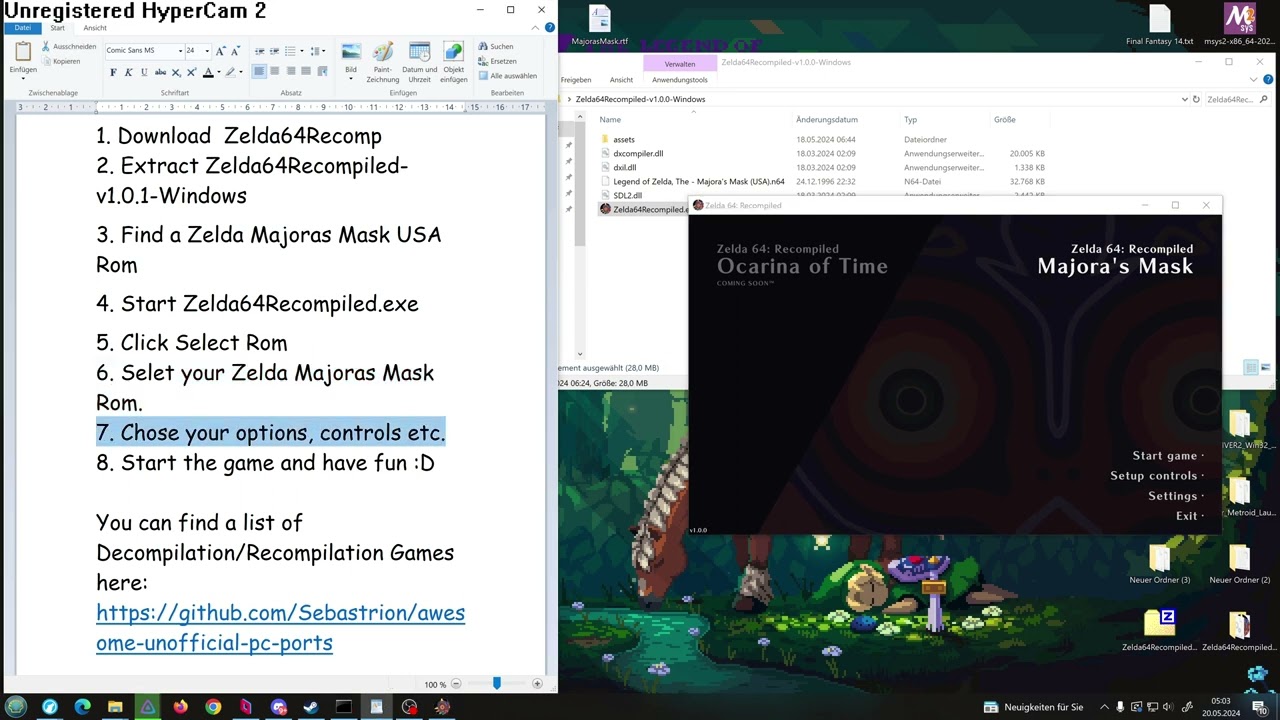Open the Steam taskbar icon
This screenshot has height=720, width=1280.
pyautogui.click(x=311, y=707)
